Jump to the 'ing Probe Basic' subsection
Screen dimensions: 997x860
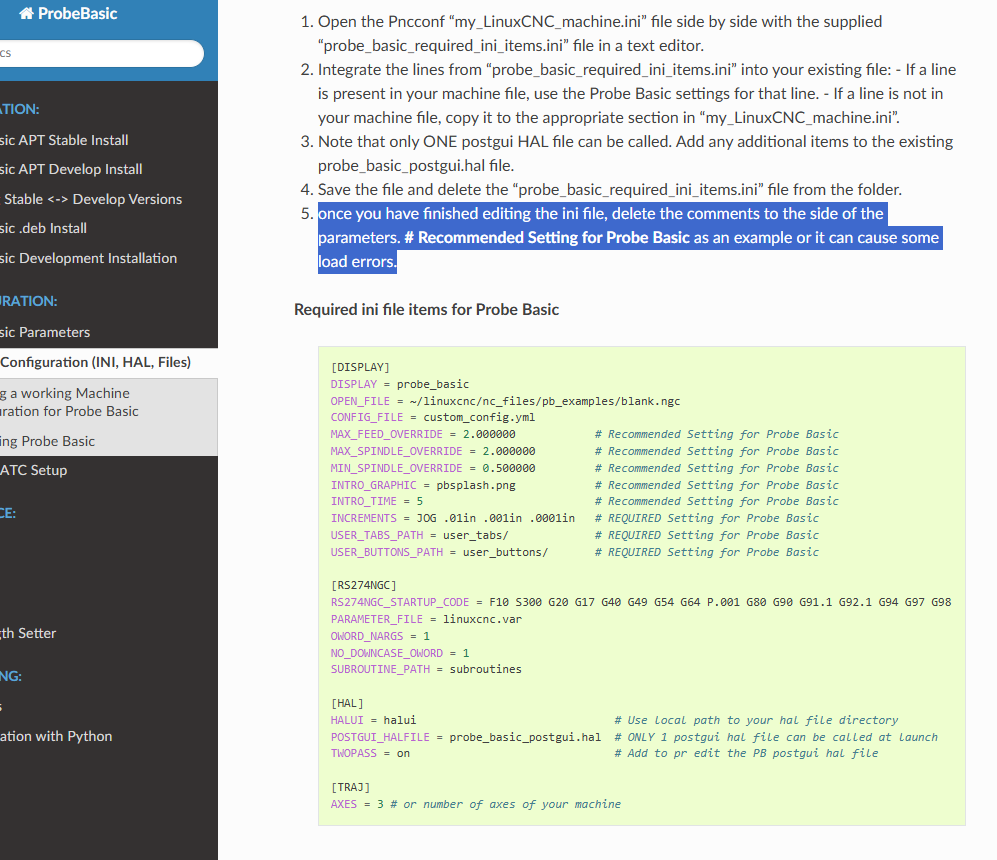[x=48, y=441]
